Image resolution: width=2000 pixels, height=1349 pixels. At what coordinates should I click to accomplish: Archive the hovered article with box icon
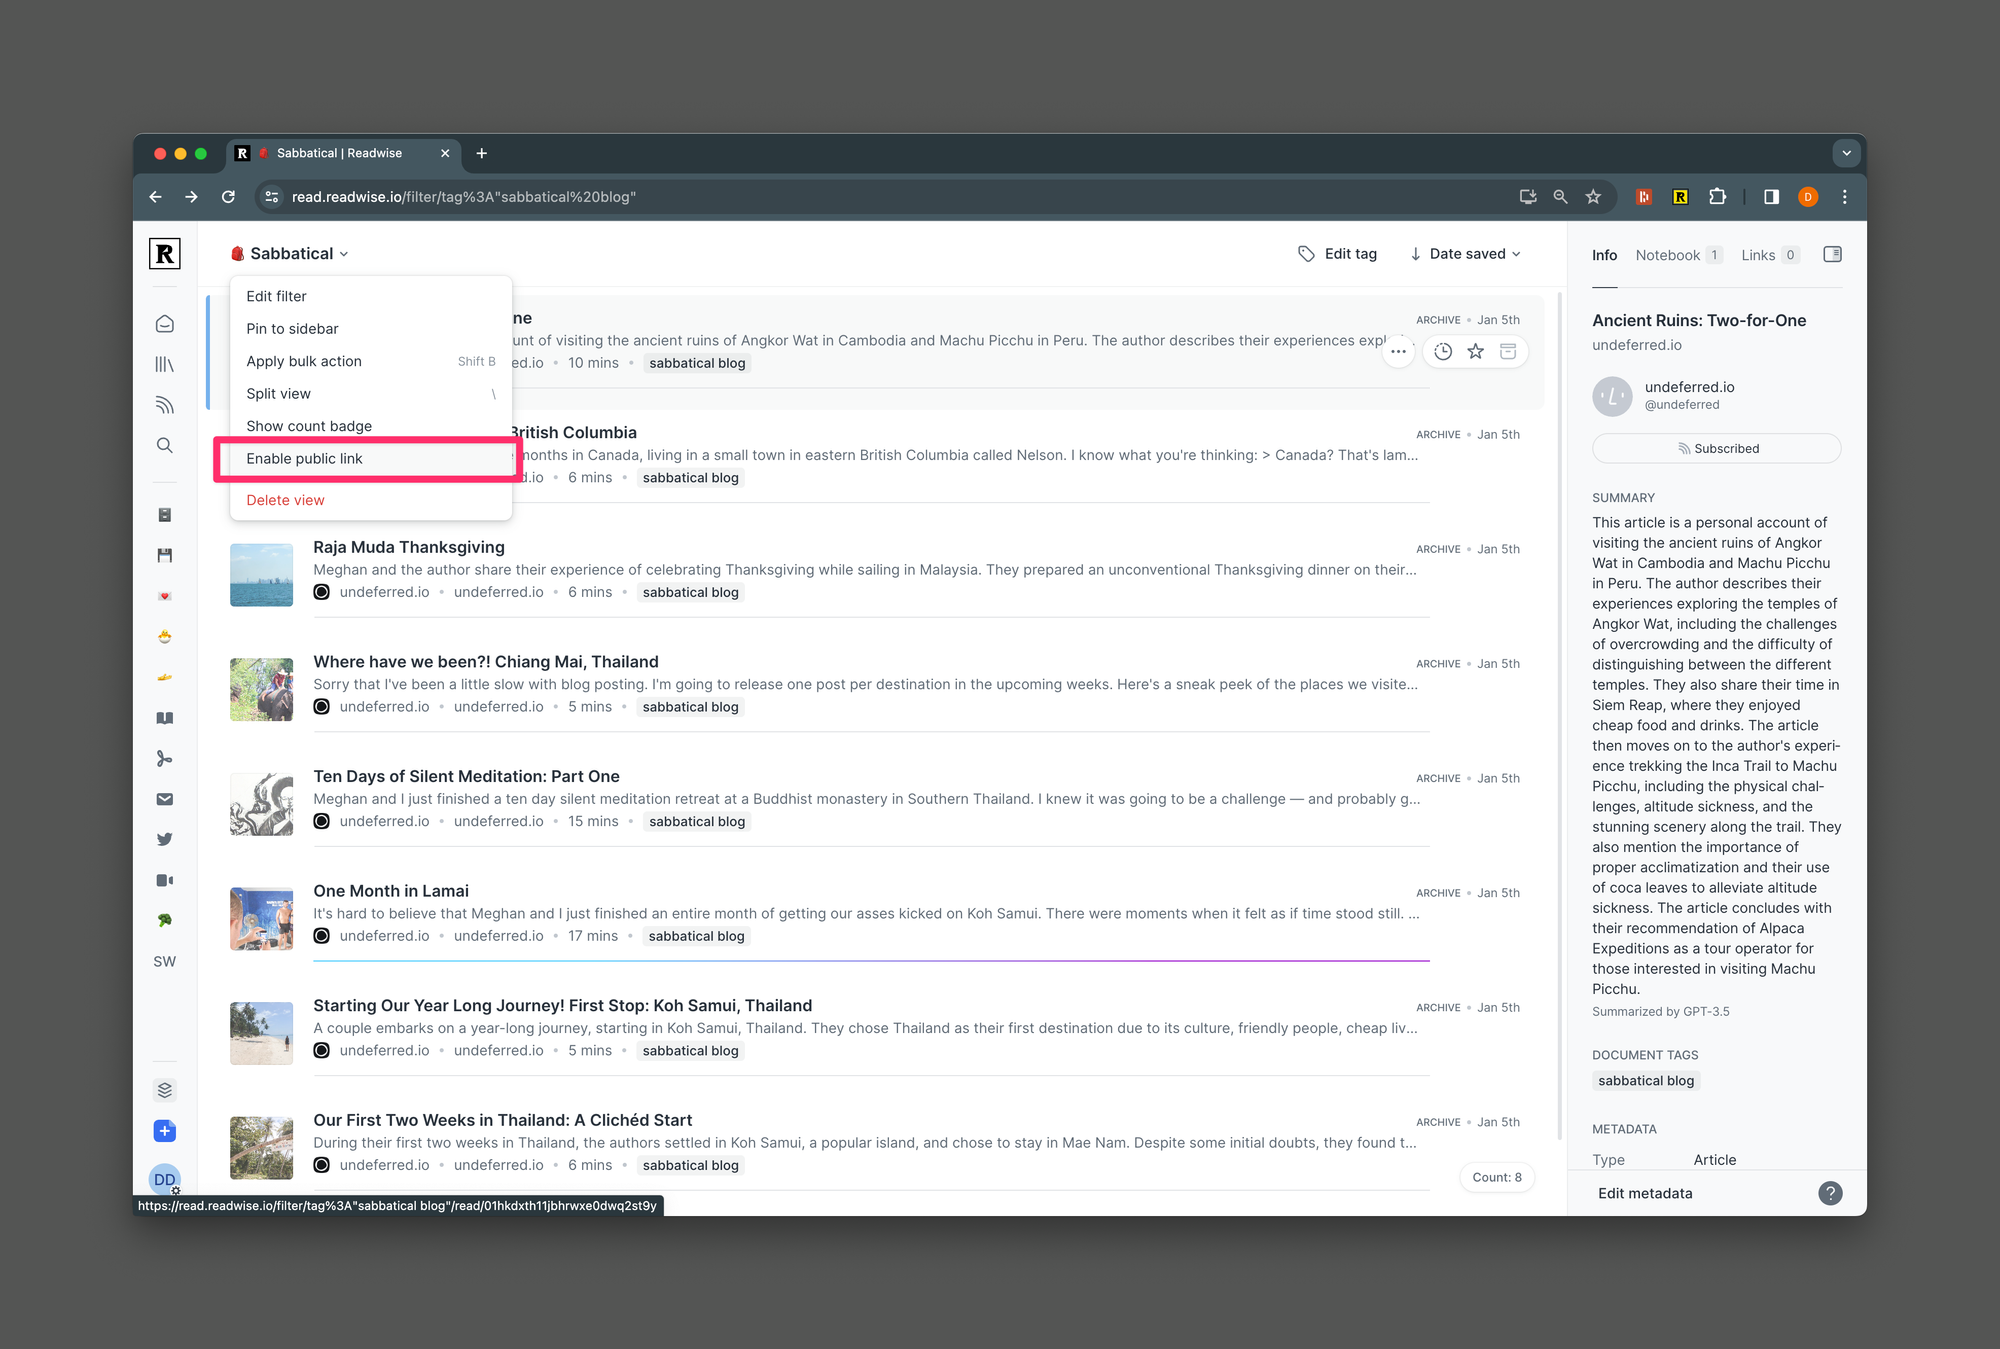click(x=1508, y=351)
